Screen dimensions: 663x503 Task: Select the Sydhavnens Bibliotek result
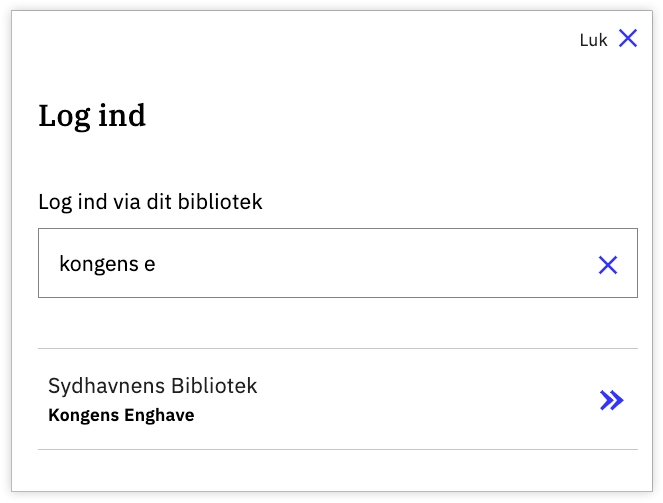tap(153, 386)
